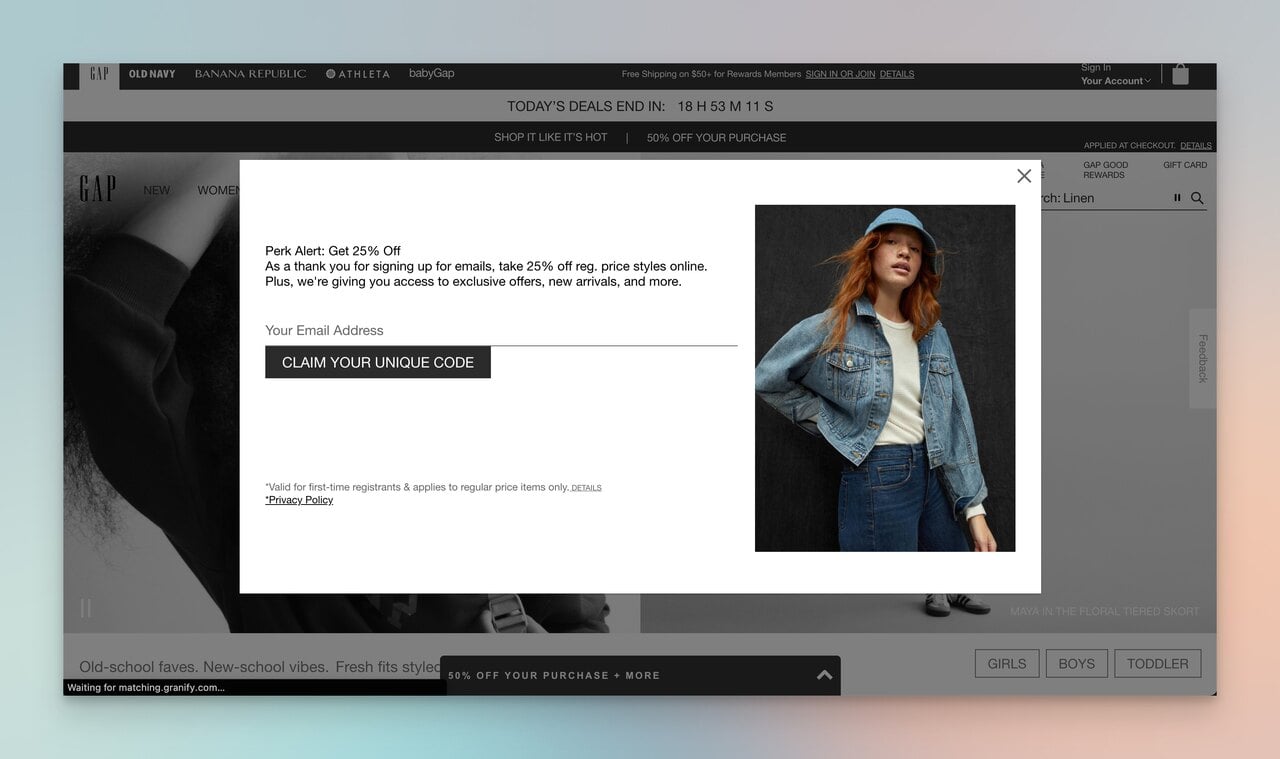The image size is (1280, 759).
Task: Select the Gap brand tab logo
Action: tap(99, 74)
